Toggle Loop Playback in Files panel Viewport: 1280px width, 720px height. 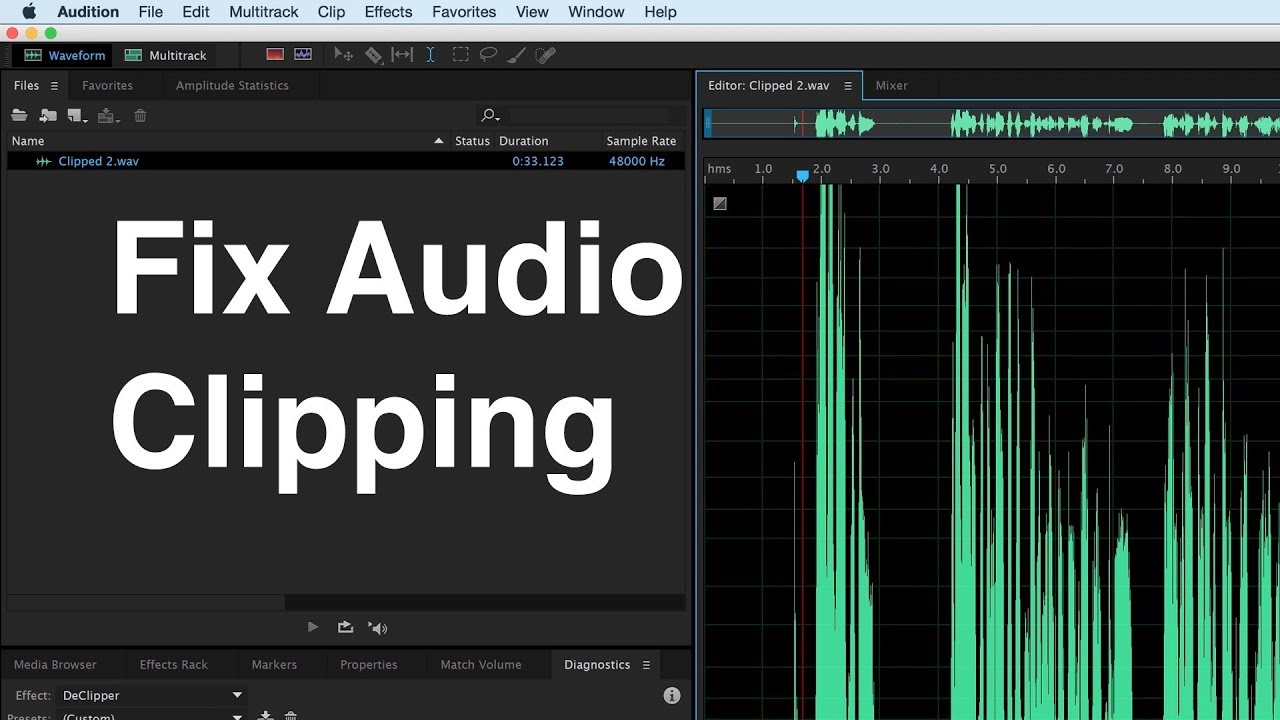[345, 627]
